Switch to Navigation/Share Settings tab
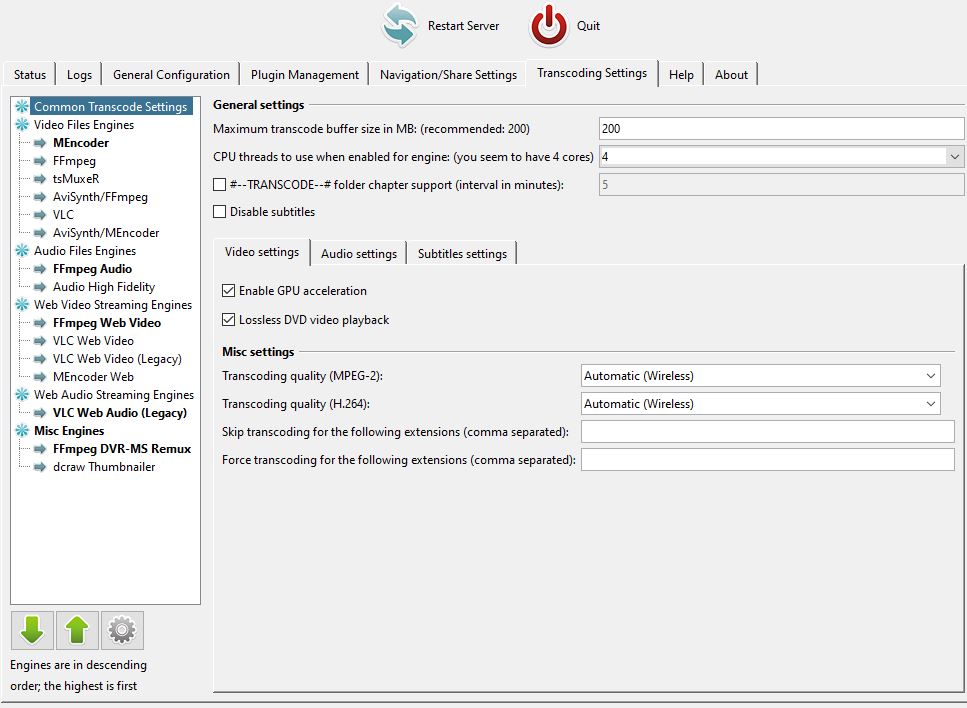This screenshot has width=967, height=708. (x=448, y=75)
